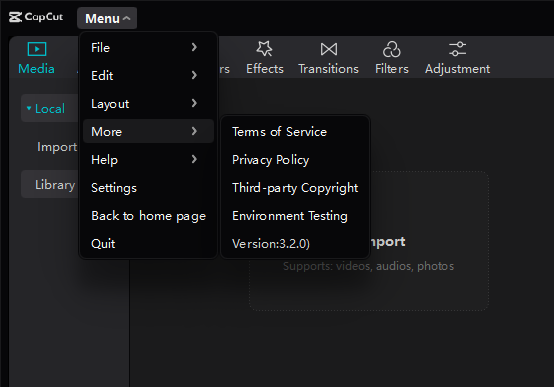This screenshot has width=554, height=387.
Task: Open the Help menu entry
Action: [148, 159]
